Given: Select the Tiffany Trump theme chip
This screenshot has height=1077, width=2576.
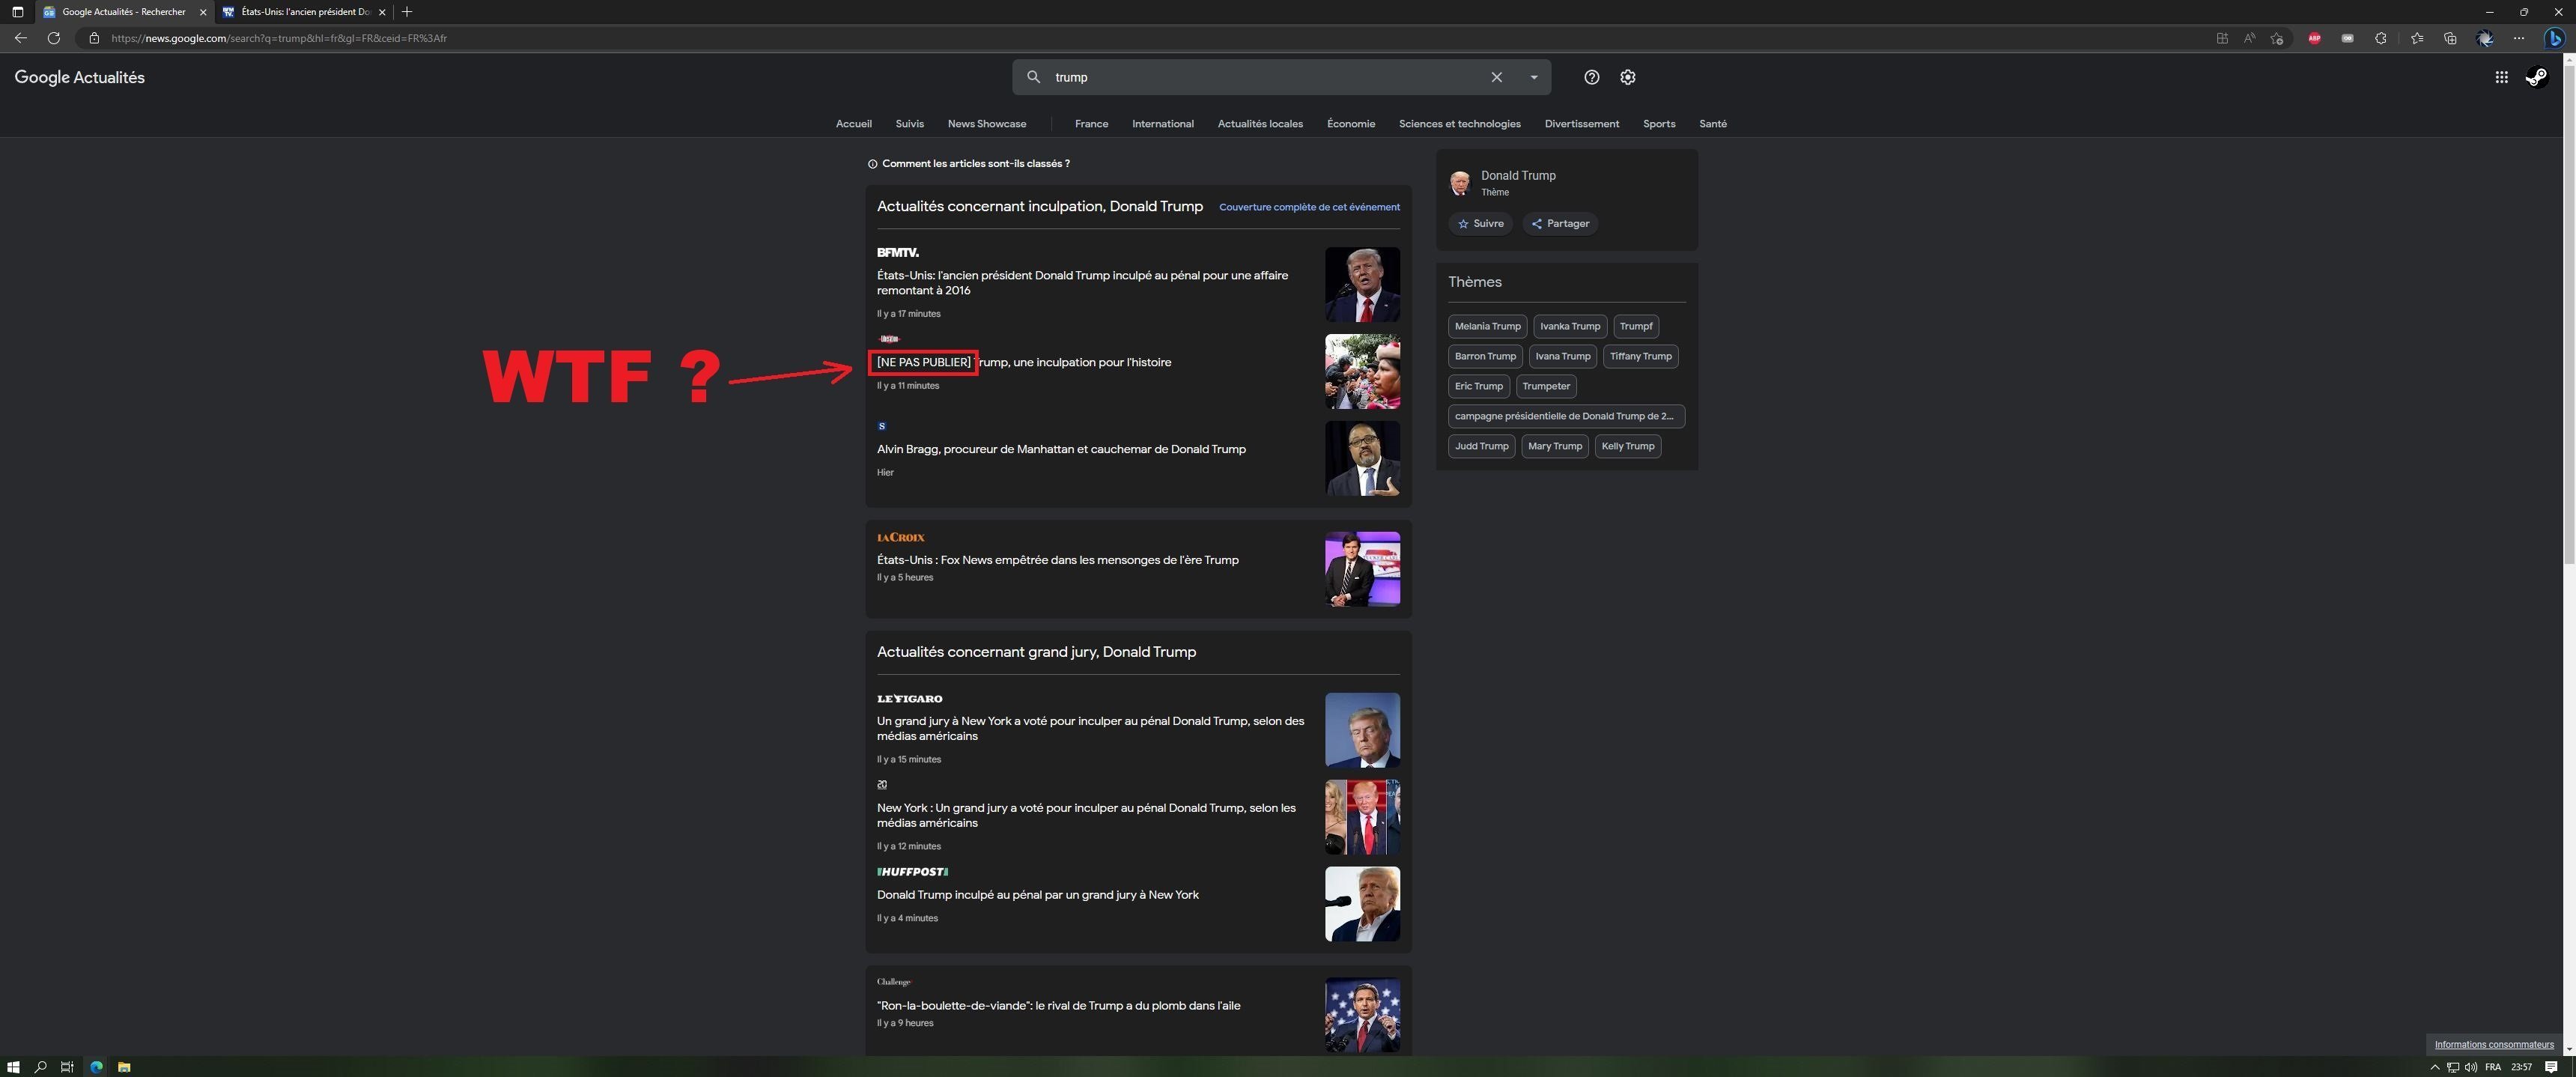Looking at the screenshot, I should (1640, 356).
